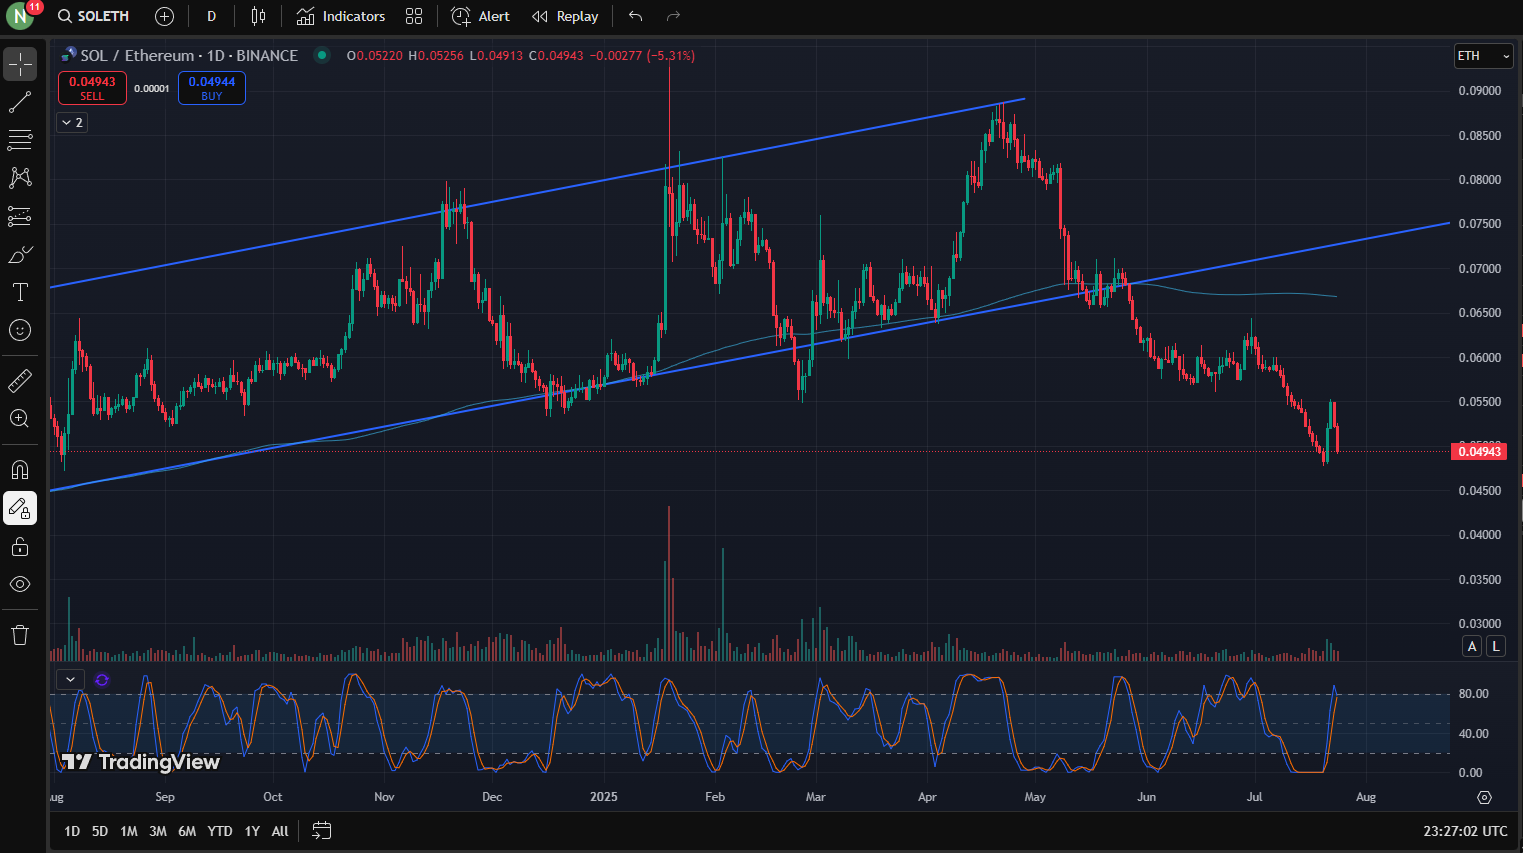Open the candlestick chart style menu
The width and height of the screenshot is (1523, 853).
point(258,16)
